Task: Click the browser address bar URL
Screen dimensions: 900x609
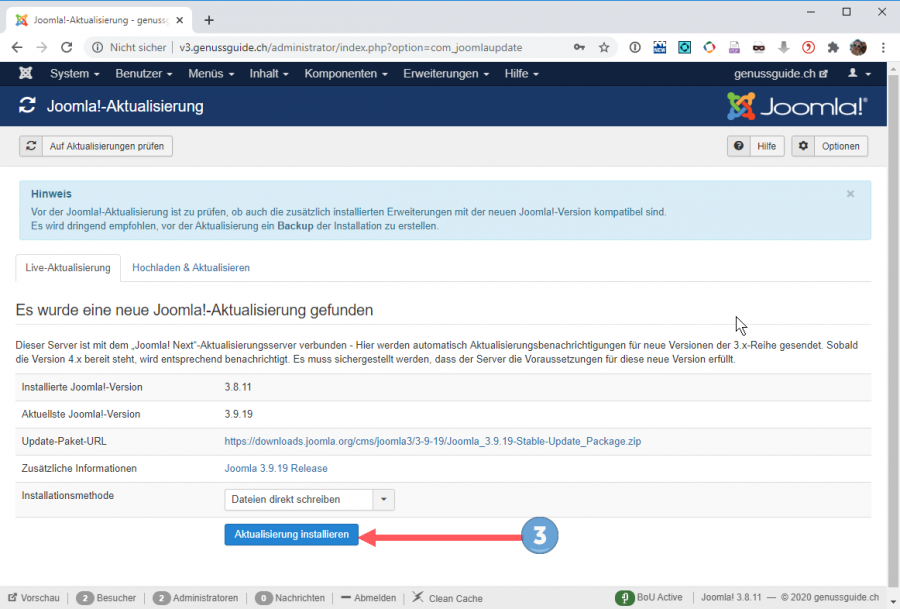Action: point(351,48)
